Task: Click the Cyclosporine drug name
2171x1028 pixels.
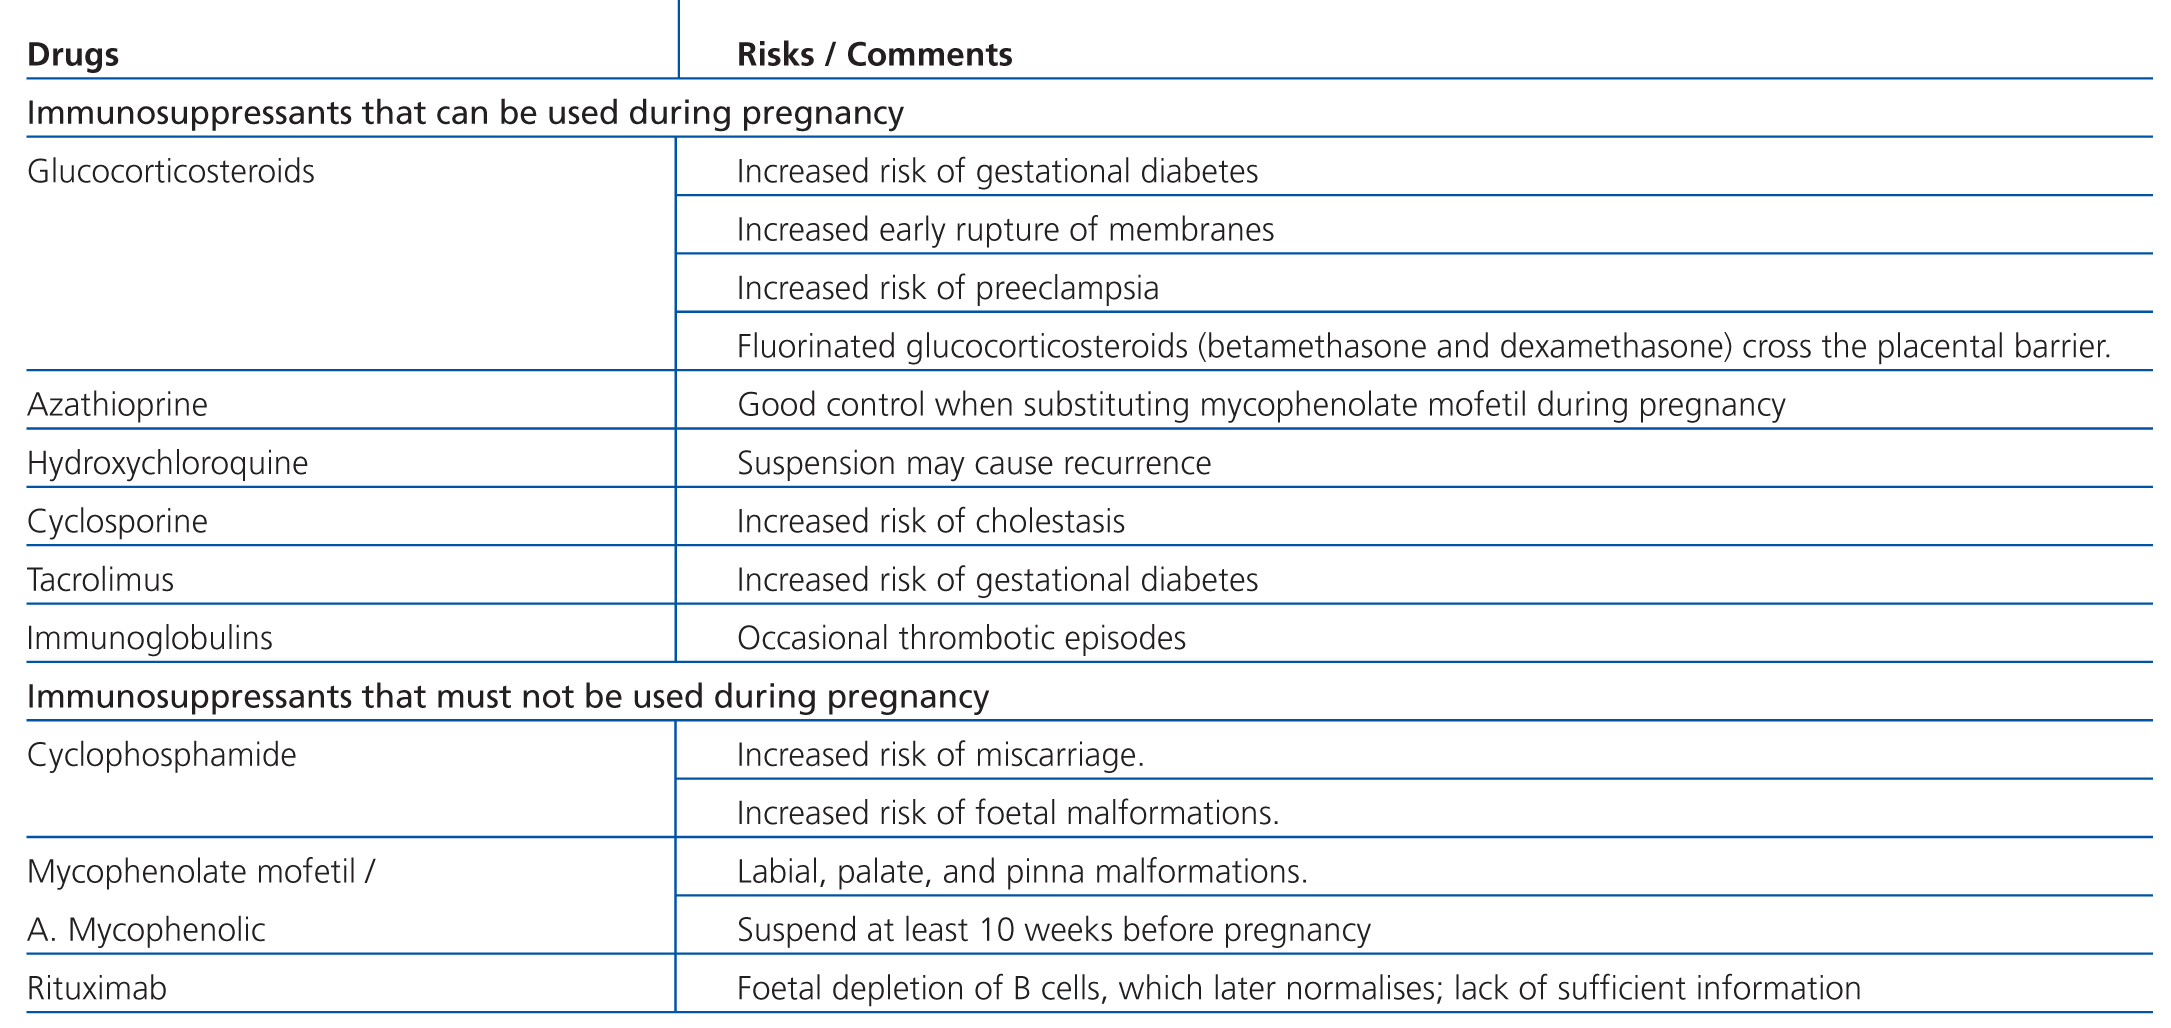Action: 118,521
